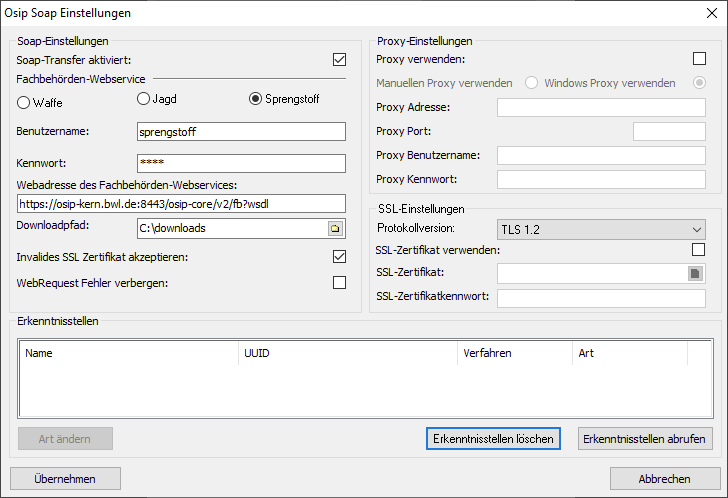The height and width of the screenshot is (498, 728).
Task: Toggle Invalides SSL Zertifikat akzeptieren checkbox
Action: point(339,257)
